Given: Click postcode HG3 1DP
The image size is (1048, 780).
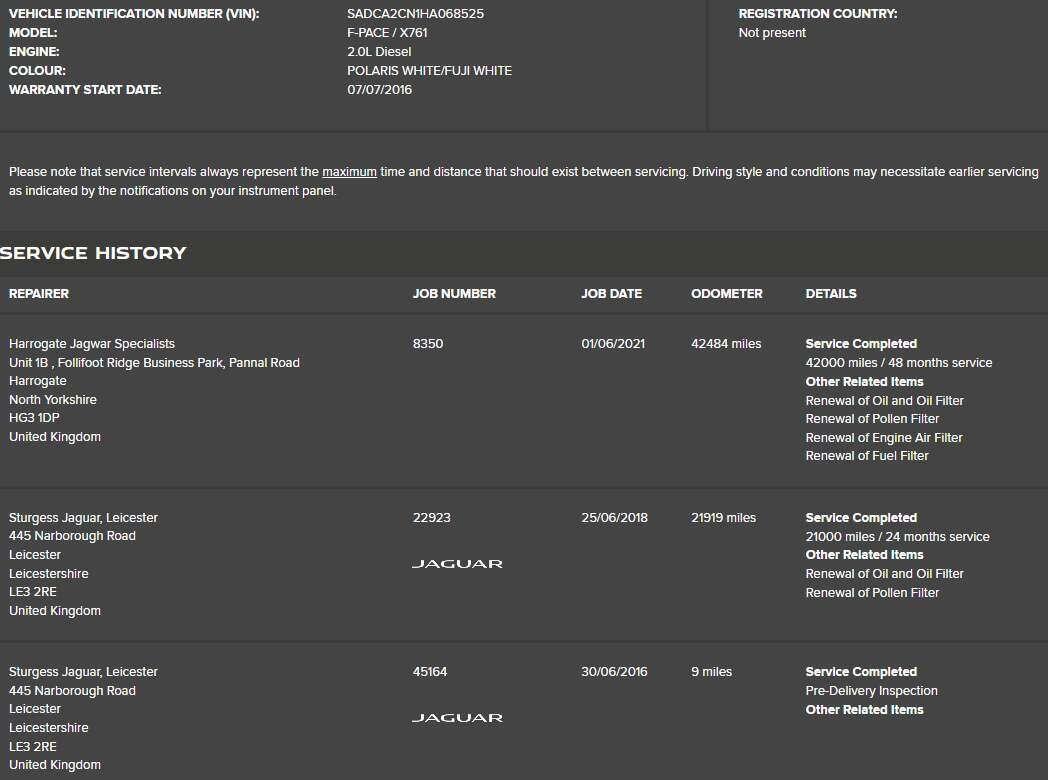Looking at the screenshot, I should coord(34,418).
